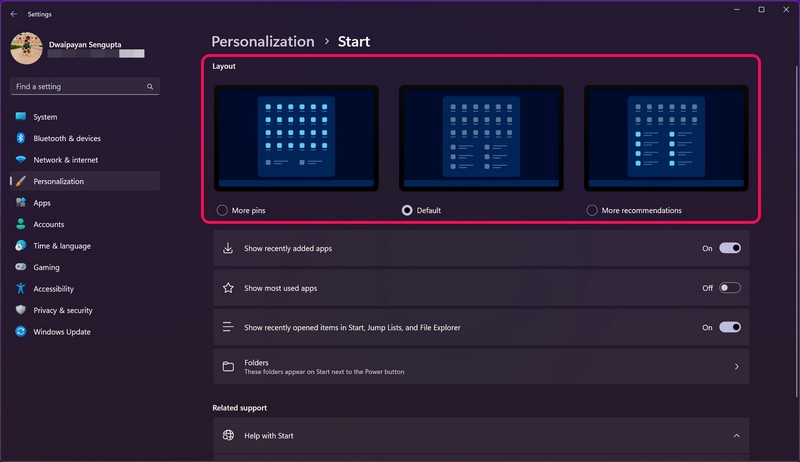Click the Personalization breadcrumb link

coord(263,42)
